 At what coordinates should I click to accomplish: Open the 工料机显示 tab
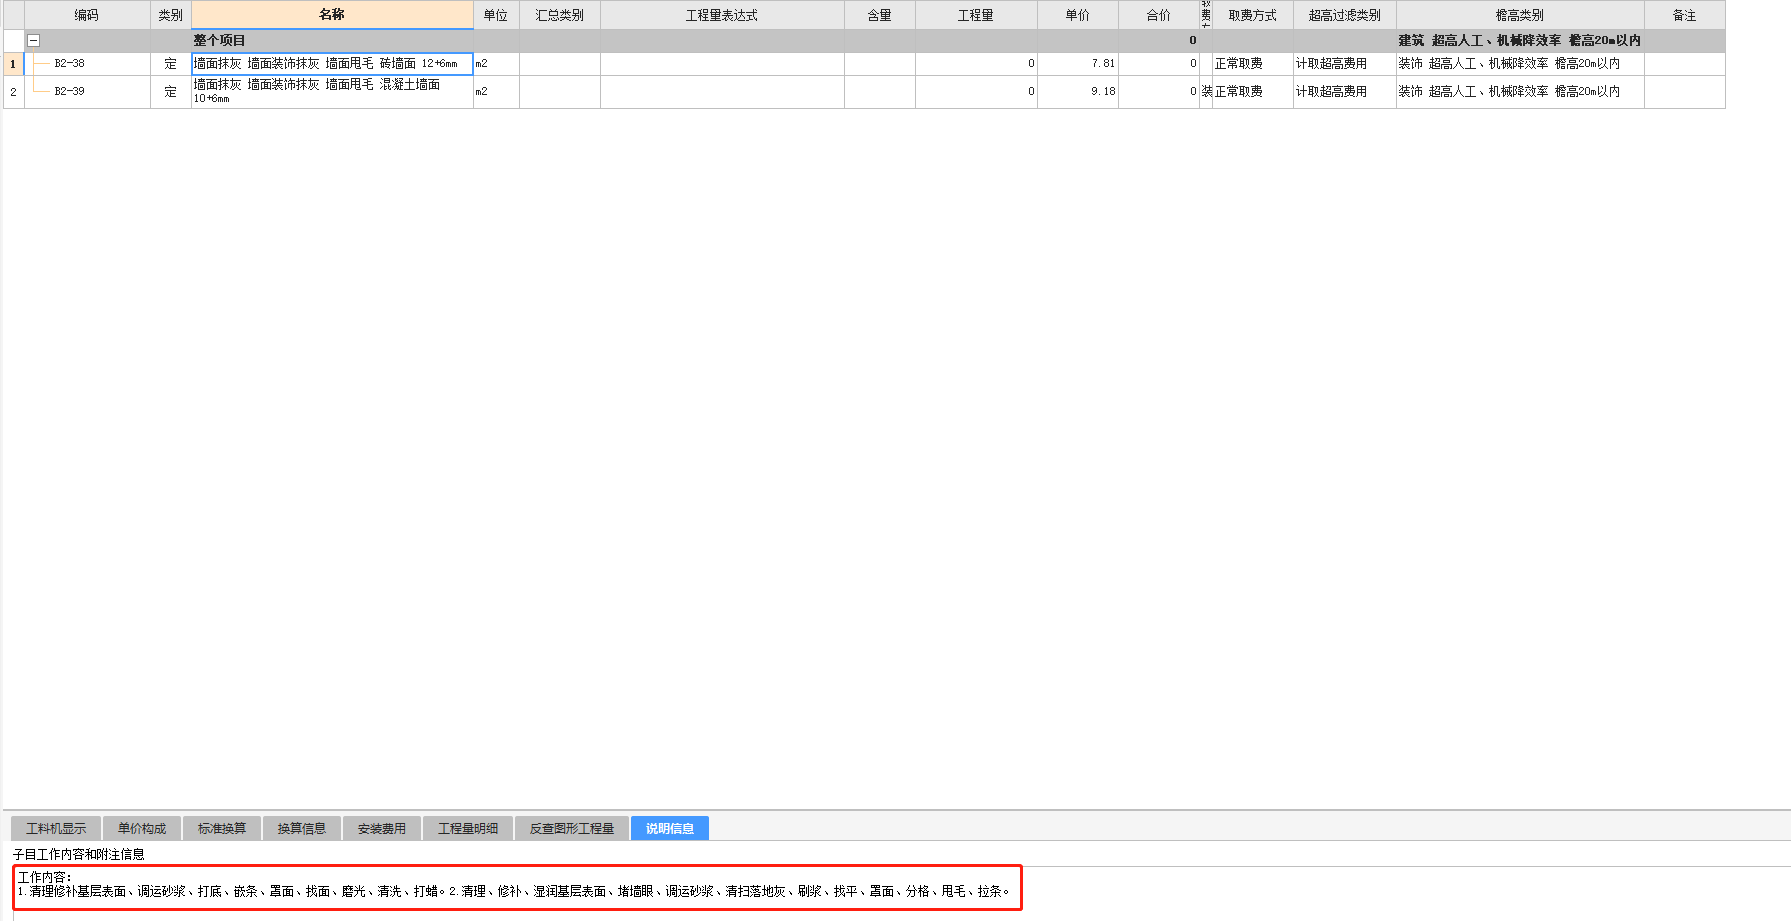[56, 828]
